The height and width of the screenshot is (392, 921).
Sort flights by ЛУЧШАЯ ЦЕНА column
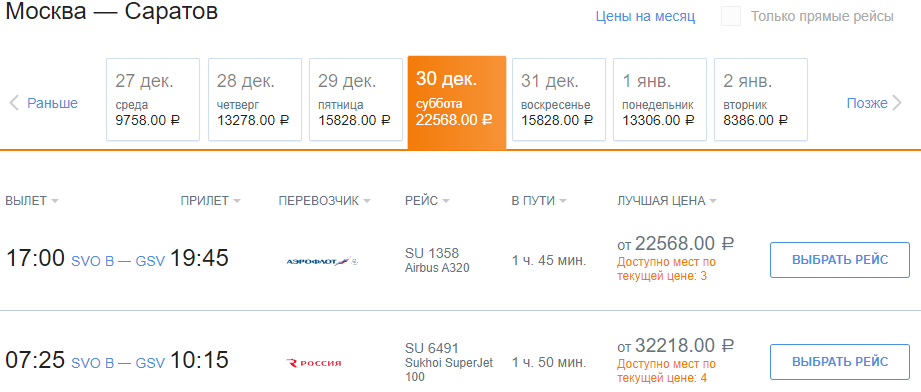667,201
